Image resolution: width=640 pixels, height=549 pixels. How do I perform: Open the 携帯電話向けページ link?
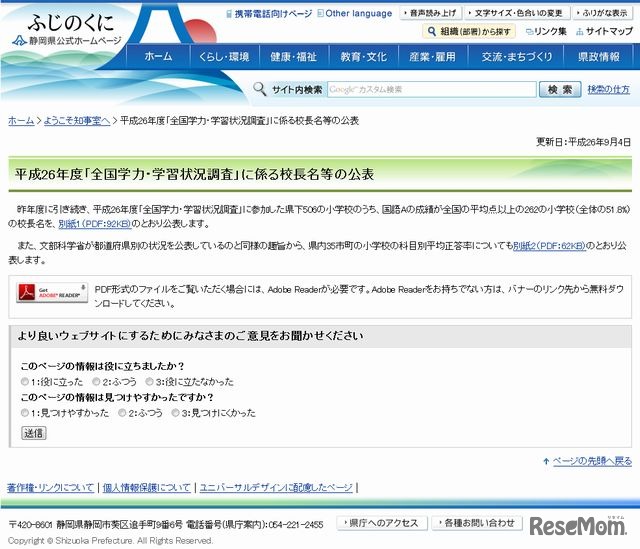tap(269, 13)
